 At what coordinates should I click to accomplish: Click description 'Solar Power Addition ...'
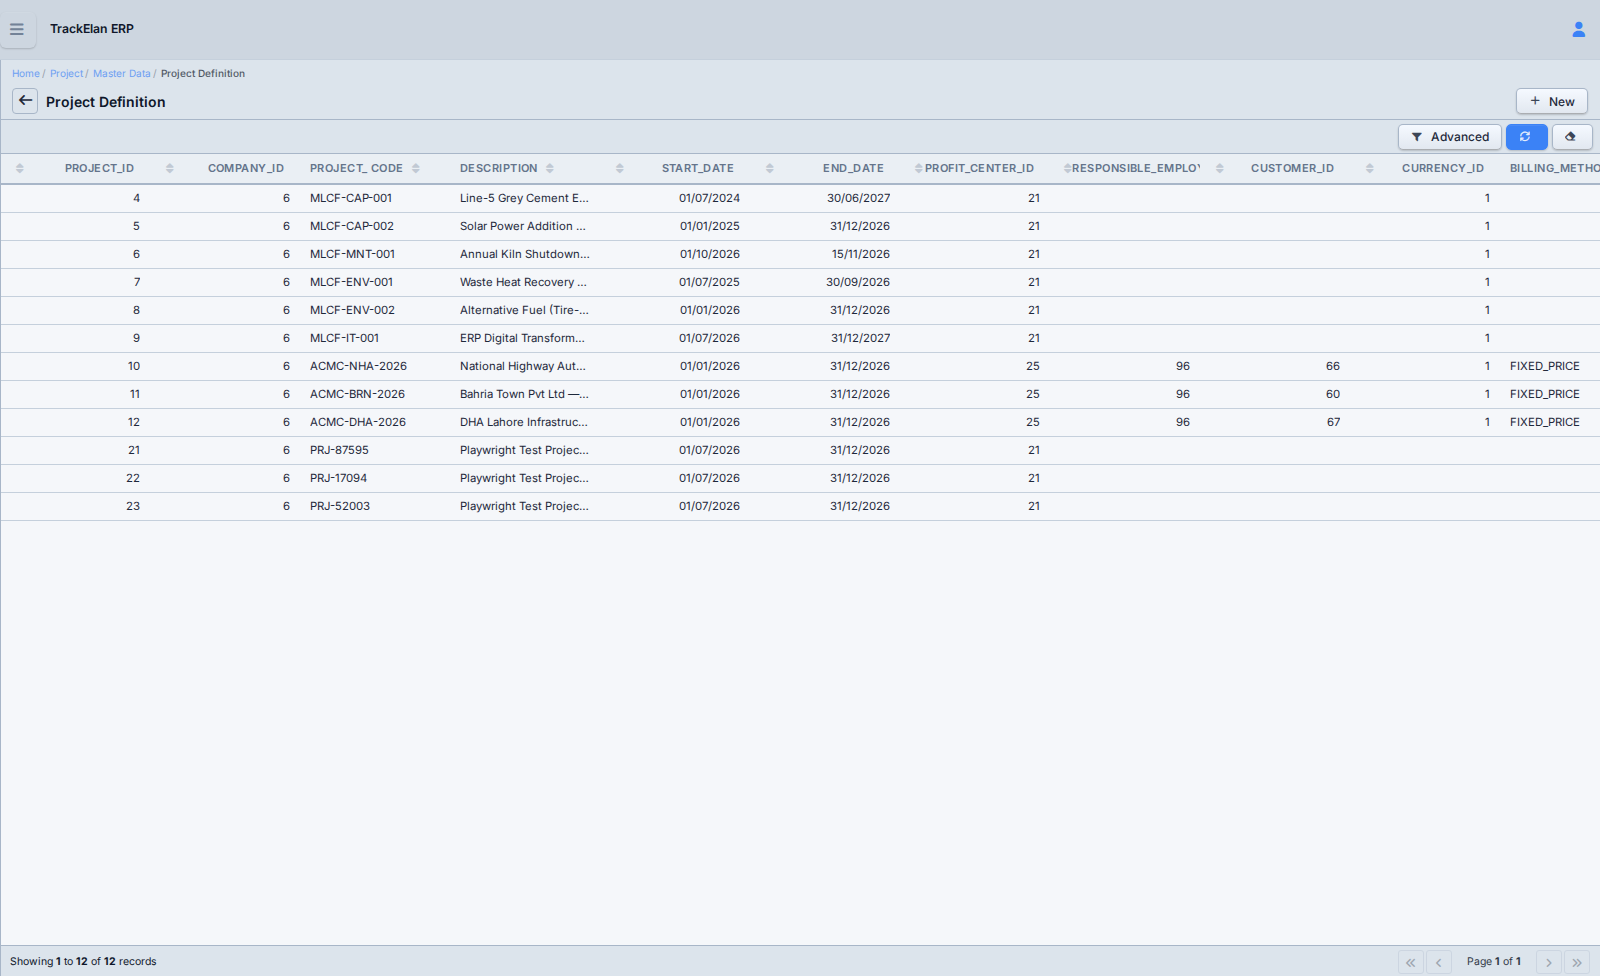pos(523,226)
